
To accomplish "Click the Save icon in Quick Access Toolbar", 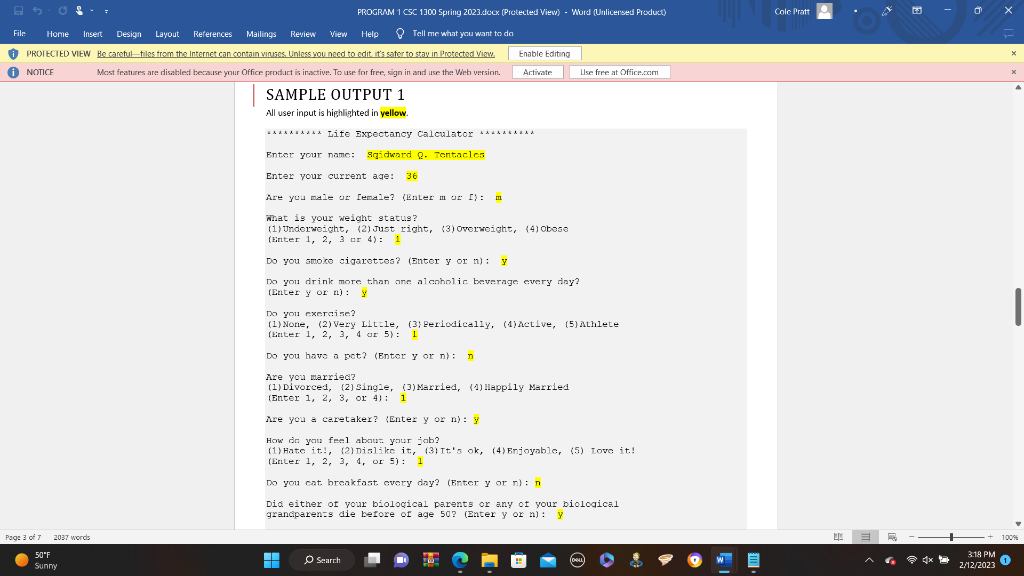I will 18,11.
